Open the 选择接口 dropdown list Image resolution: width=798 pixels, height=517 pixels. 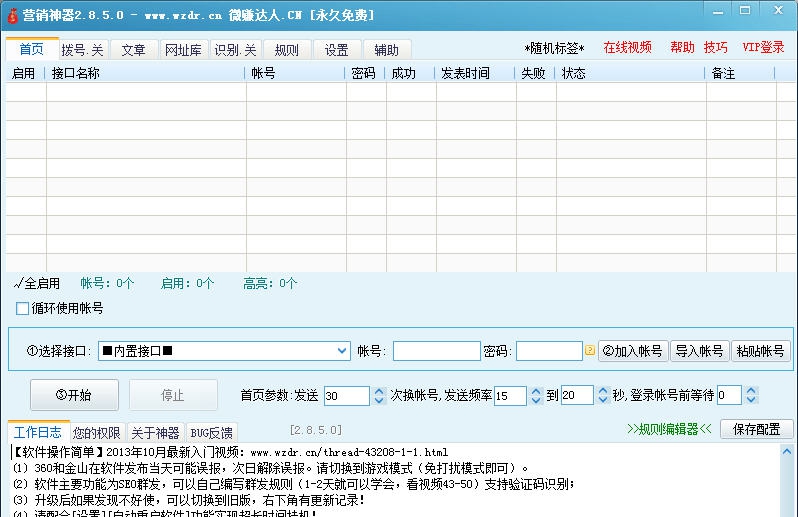342,351
